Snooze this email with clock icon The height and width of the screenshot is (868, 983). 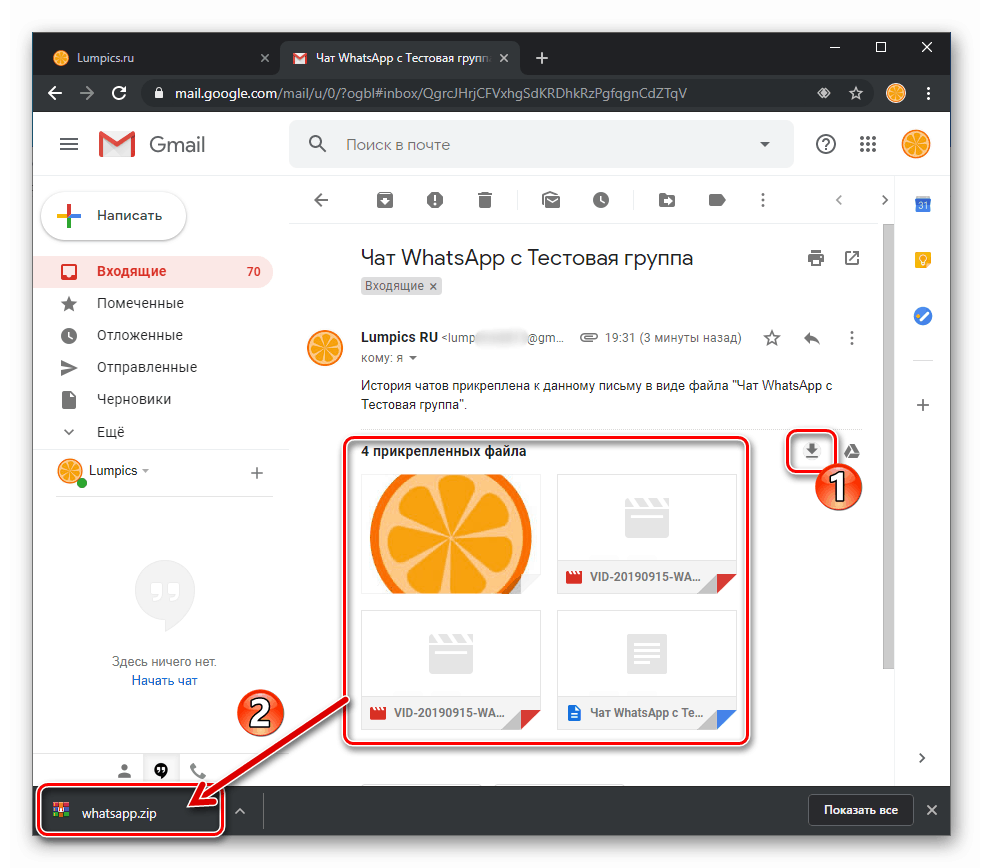pyautogui.click(x=601, y=200)
